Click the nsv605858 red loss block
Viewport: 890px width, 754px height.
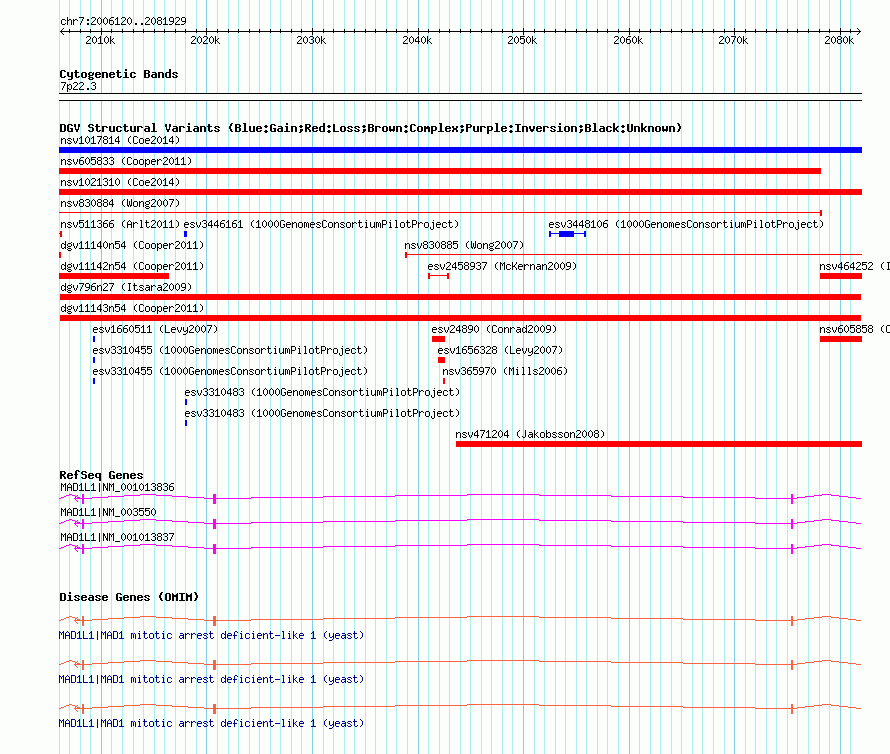pos(841,339)
